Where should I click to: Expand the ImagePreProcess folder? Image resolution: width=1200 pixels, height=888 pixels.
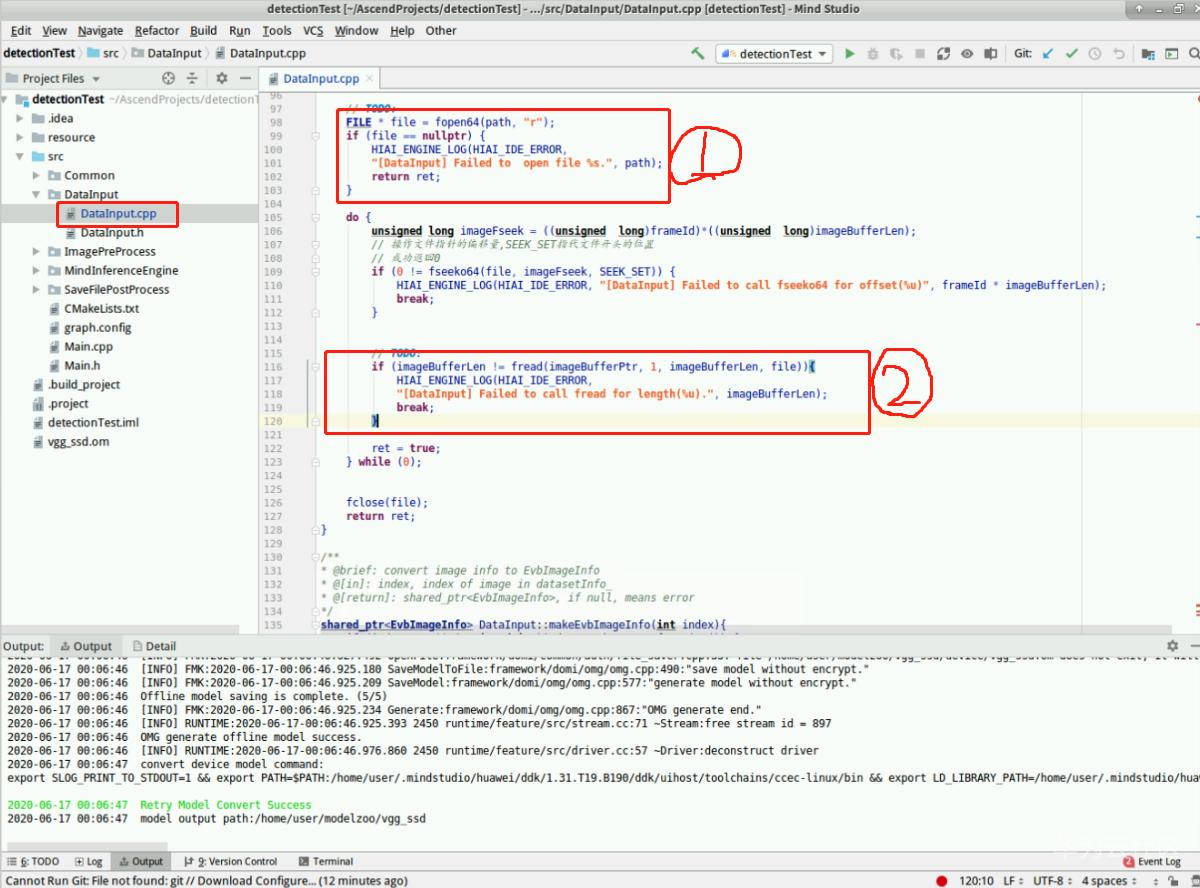pos(37,251)
